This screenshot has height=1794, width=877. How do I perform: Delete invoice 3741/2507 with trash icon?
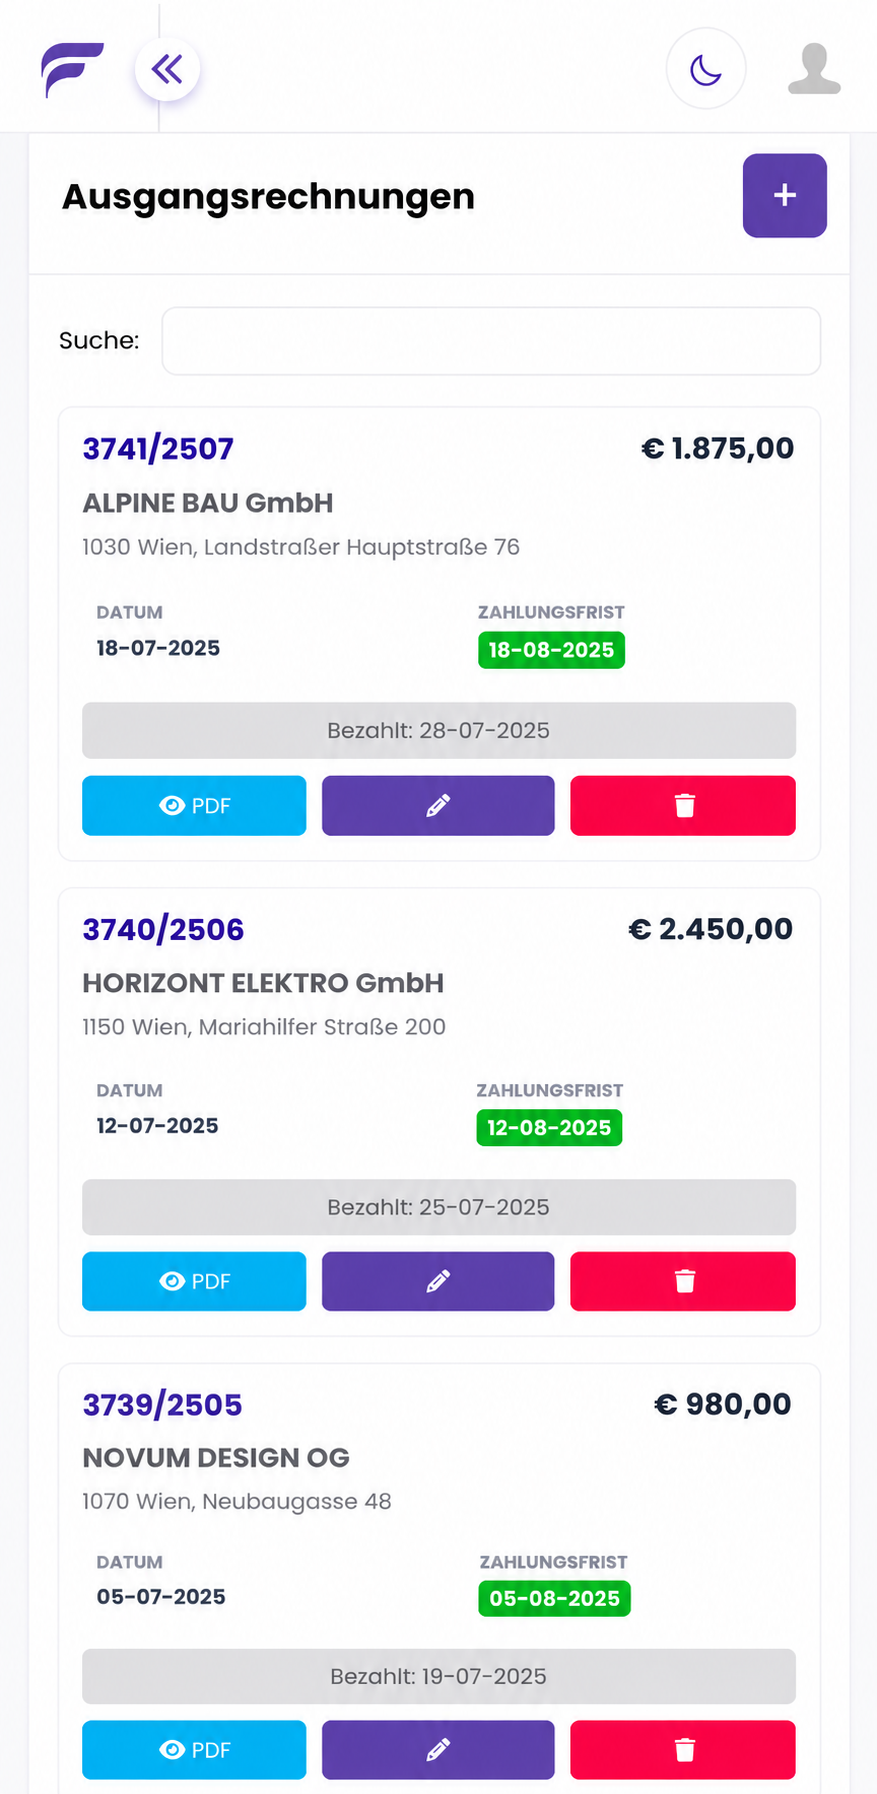coord(683,805)
